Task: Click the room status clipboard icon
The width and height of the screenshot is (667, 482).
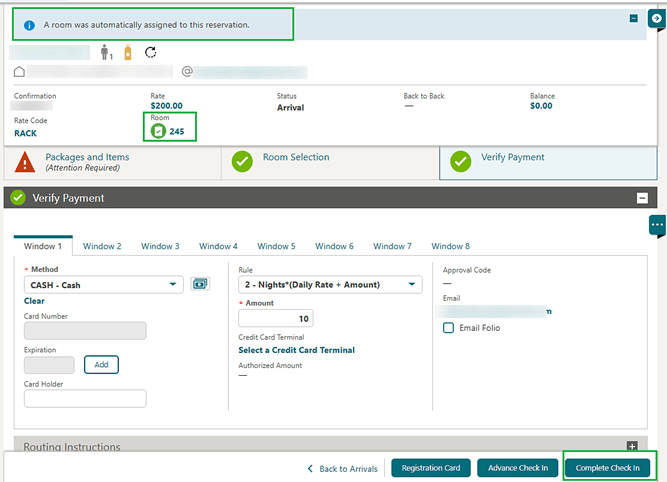Action: click(158, 131)
